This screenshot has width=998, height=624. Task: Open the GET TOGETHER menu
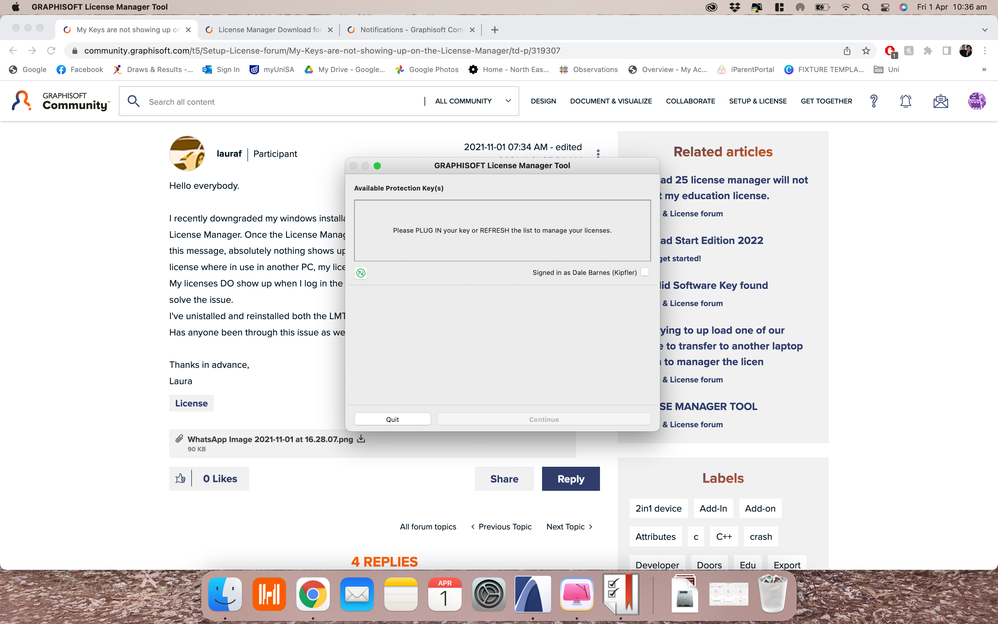[x=826, y=101]
